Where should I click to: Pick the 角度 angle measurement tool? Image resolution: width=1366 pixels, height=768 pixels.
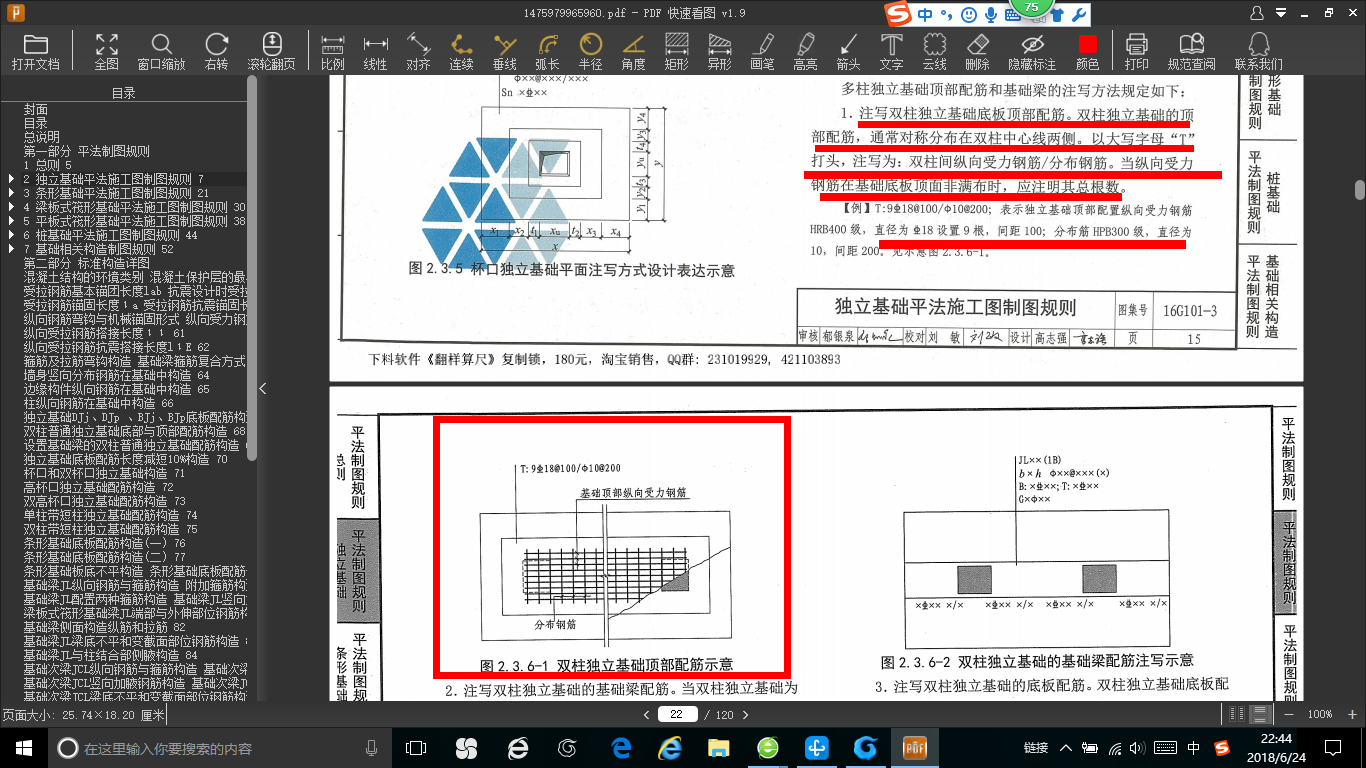[x=633, y=51]
